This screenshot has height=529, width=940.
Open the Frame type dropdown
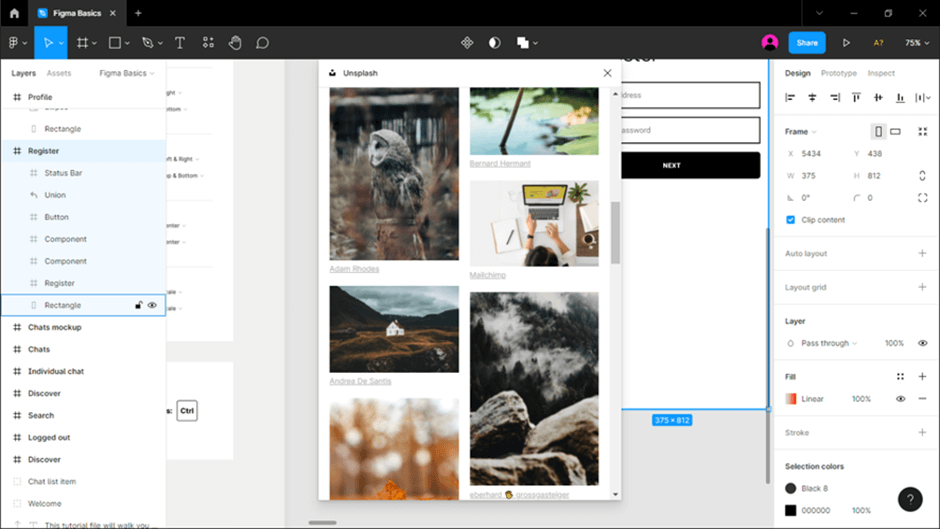pyautogui.click(x=800, y=131)
